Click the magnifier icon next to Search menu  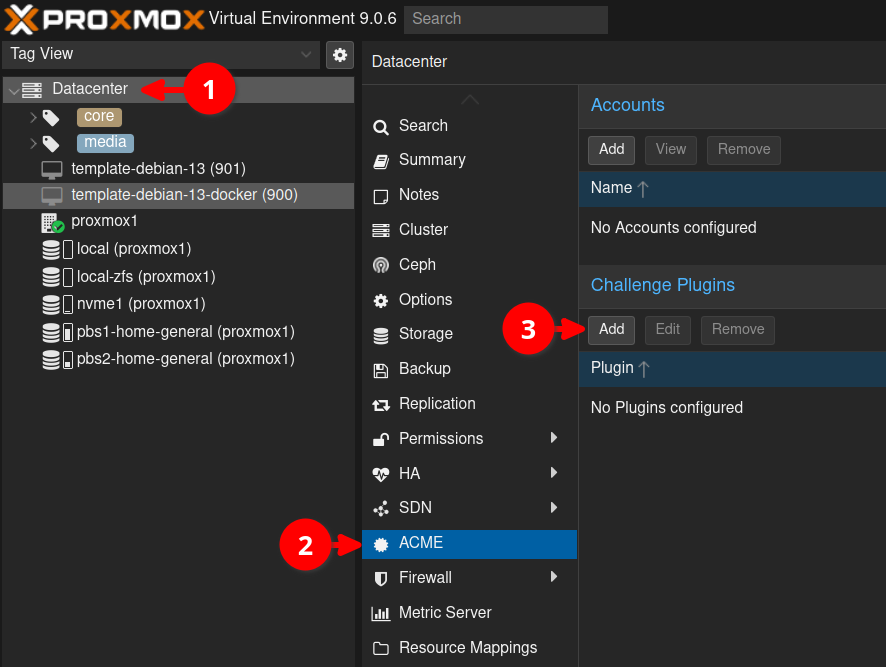click(x=381, y=127)
